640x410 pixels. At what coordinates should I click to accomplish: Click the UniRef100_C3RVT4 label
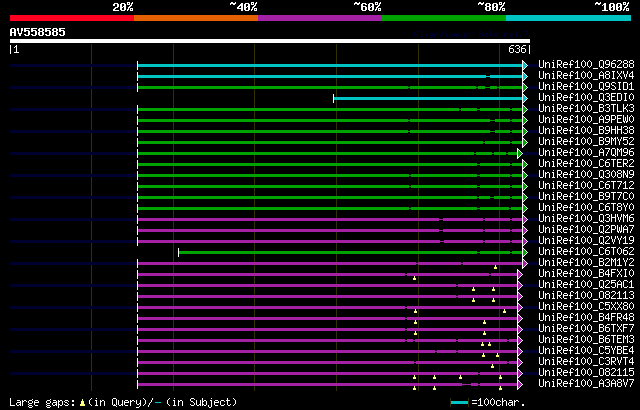[x=586, y=362]
